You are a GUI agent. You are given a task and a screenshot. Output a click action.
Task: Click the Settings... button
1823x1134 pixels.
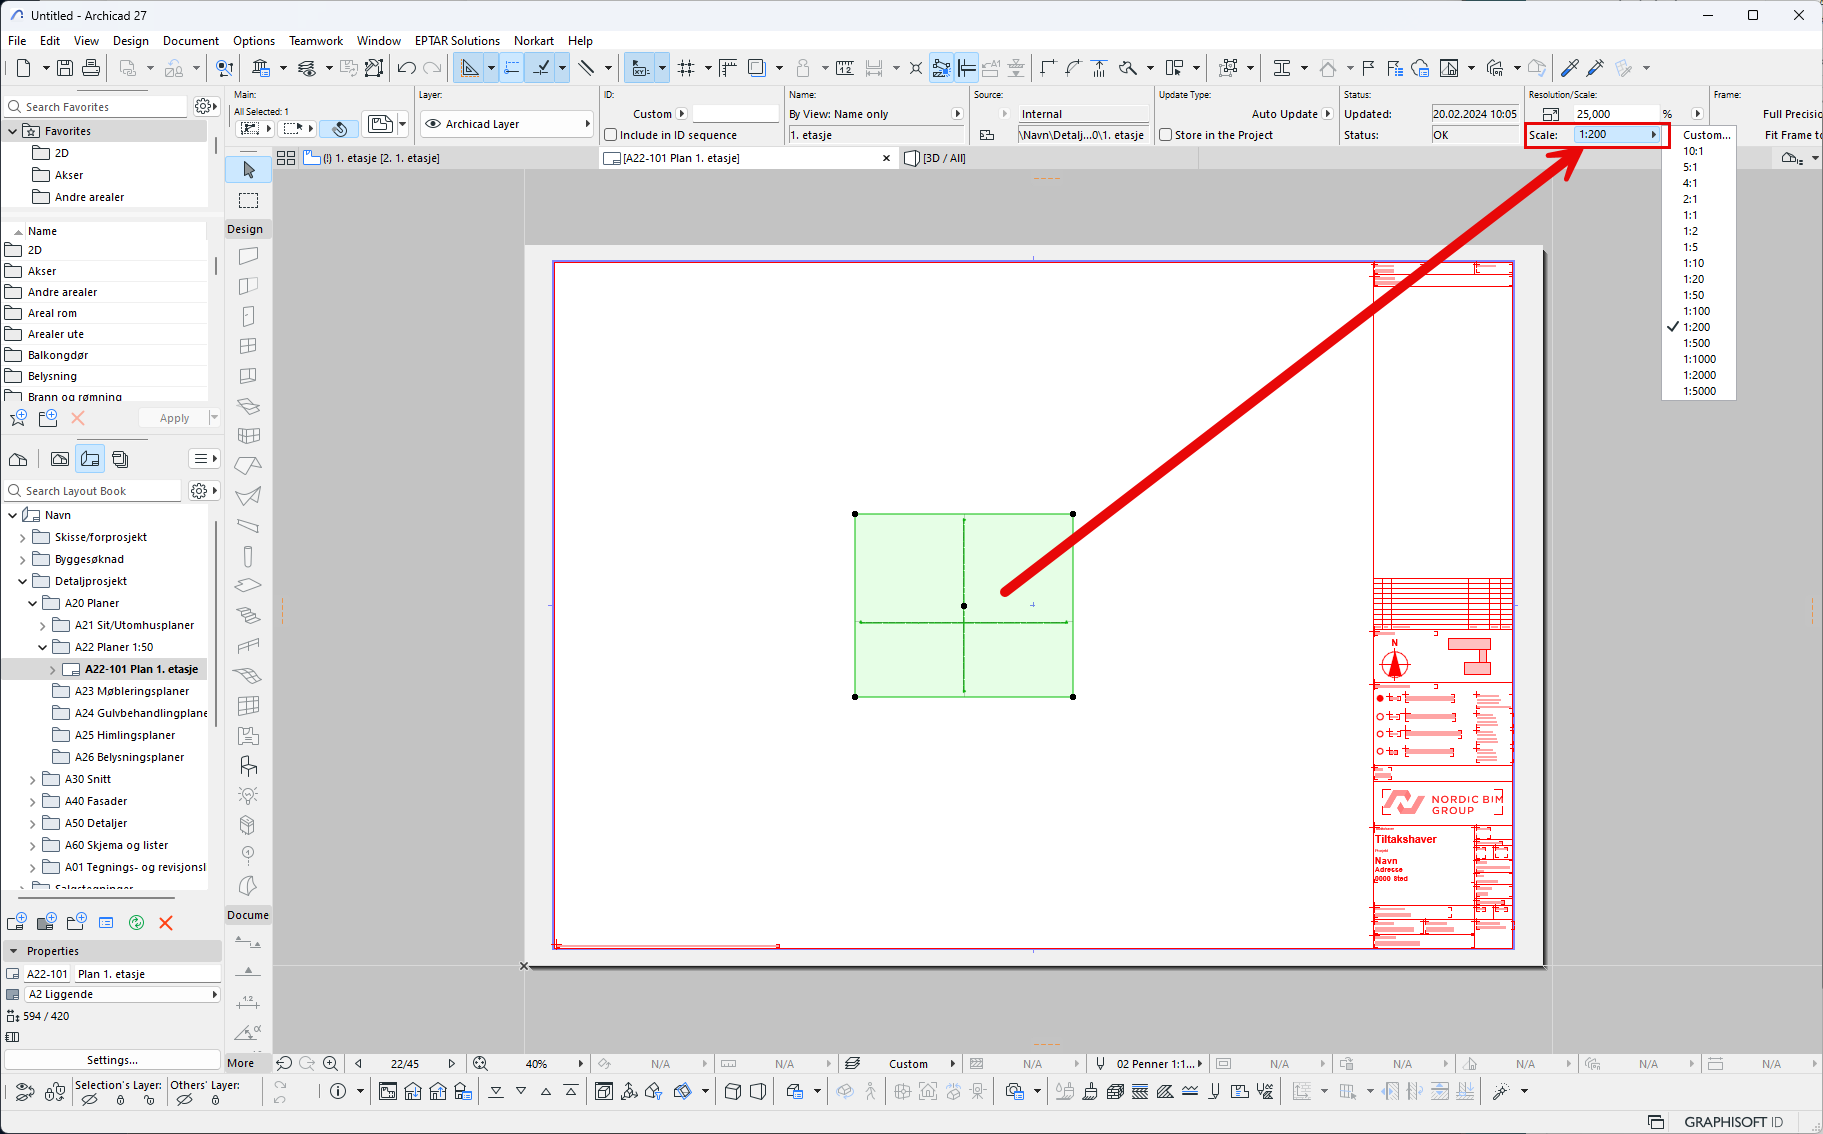(112, 1060)
